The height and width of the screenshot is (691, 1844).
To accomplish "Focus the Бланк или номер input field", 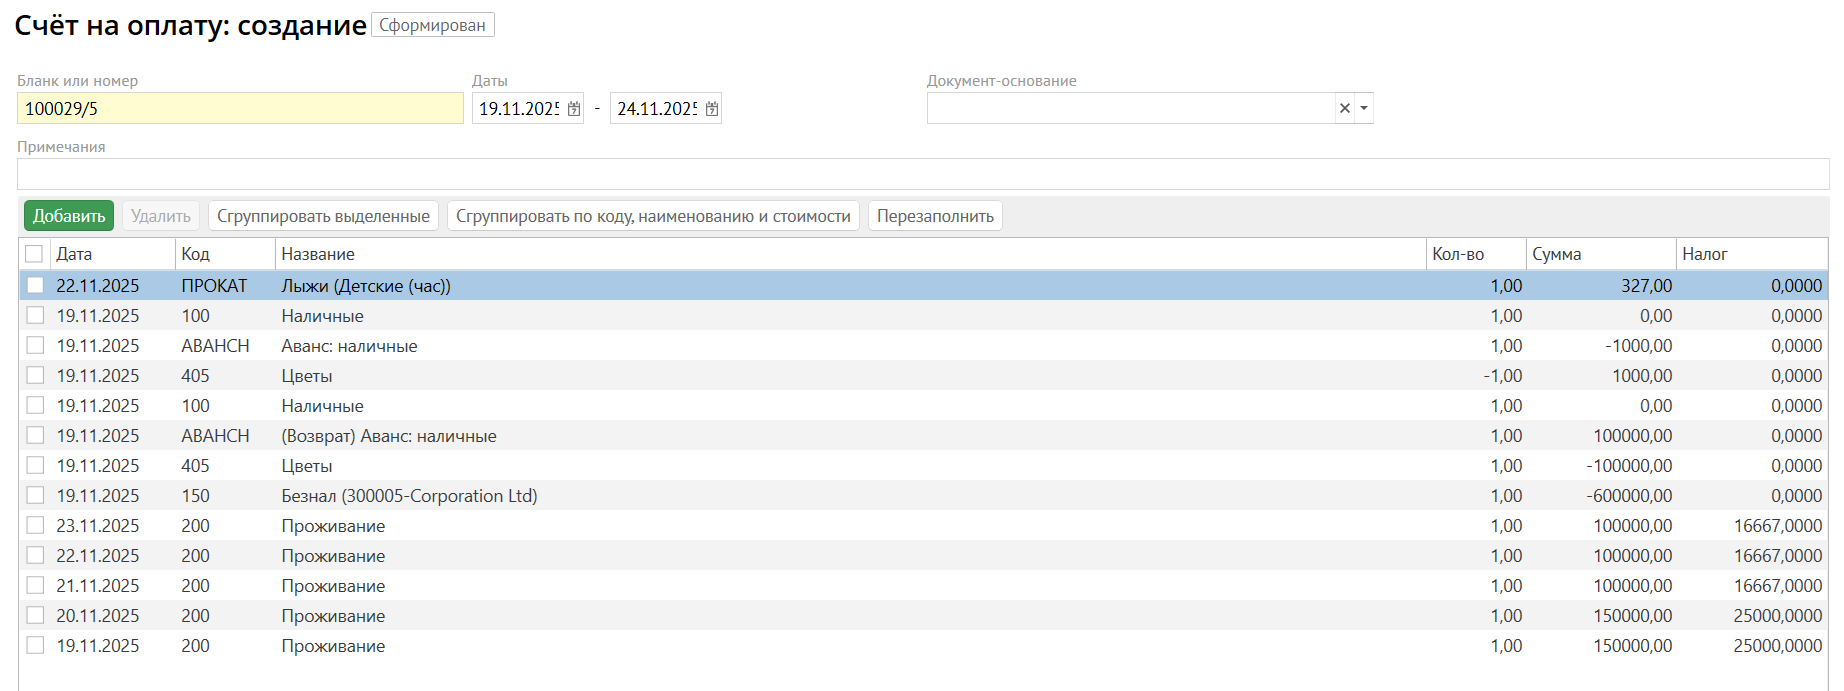I will coord(240,108).
